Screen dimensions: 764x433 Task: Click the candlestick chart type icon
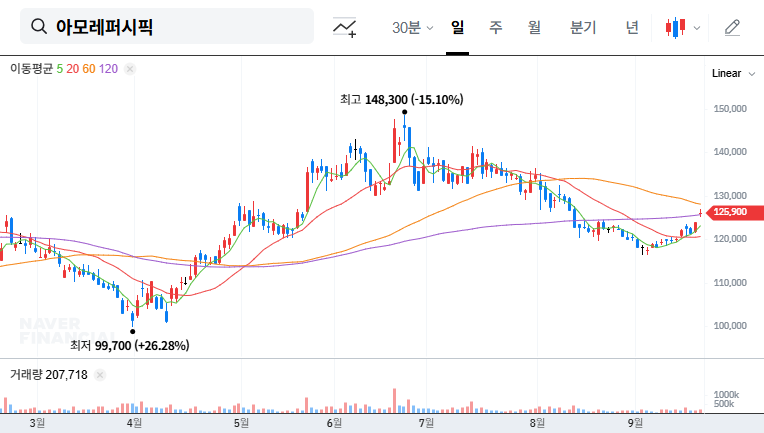675,27
